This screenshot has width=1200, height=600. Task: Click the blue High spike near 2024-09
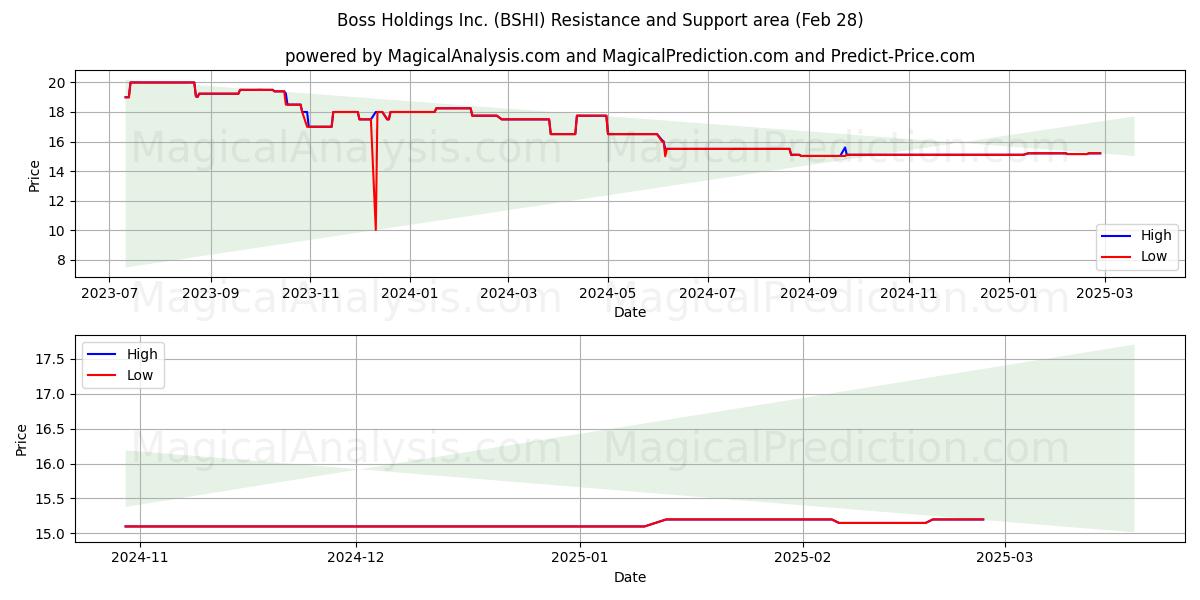[x=845, y=149]
